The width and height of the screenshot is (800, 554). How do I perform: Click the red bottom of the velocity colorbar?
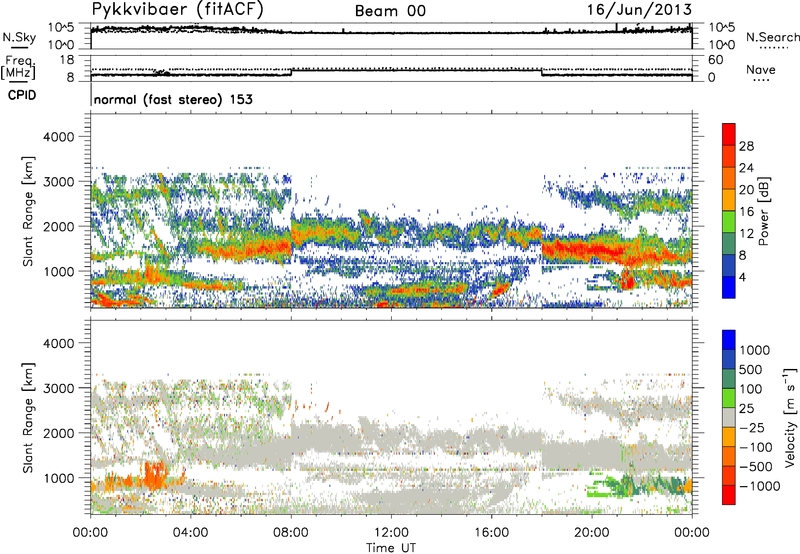point(729,495)
